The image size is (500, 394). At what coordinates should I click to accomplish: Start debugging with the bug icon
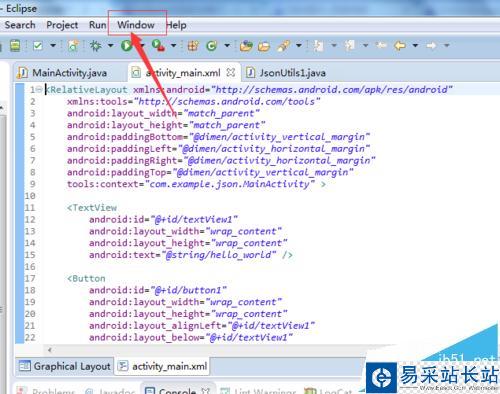click(x=96, y=45)
